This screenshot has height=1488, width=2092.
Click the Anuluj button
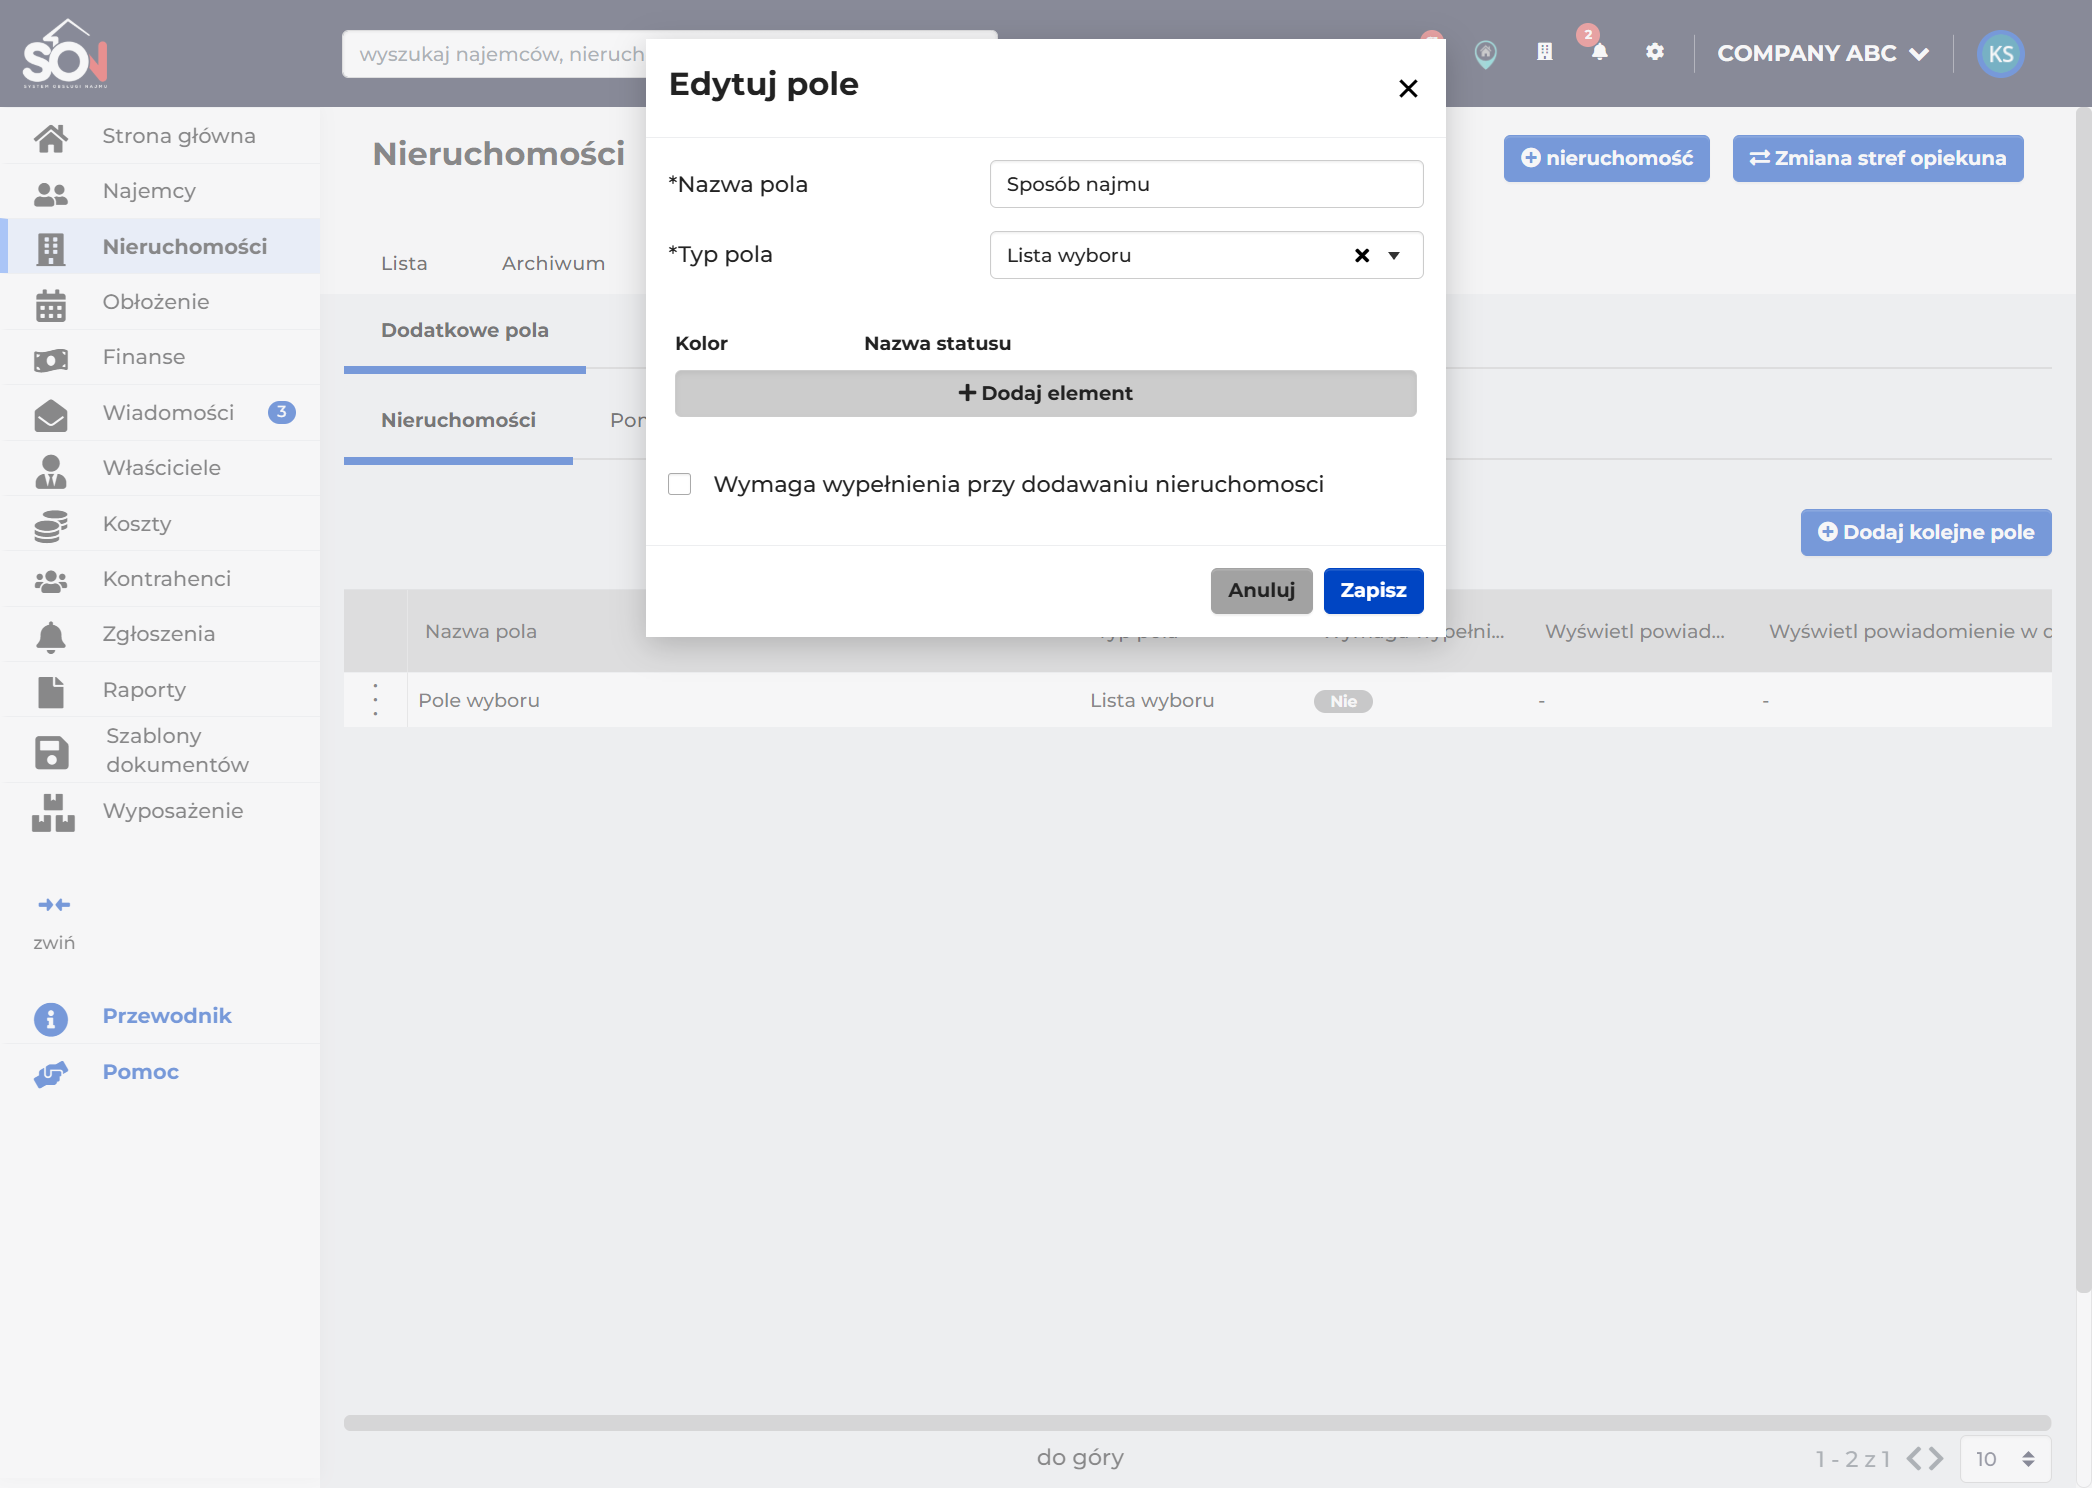coord(1261,591)
